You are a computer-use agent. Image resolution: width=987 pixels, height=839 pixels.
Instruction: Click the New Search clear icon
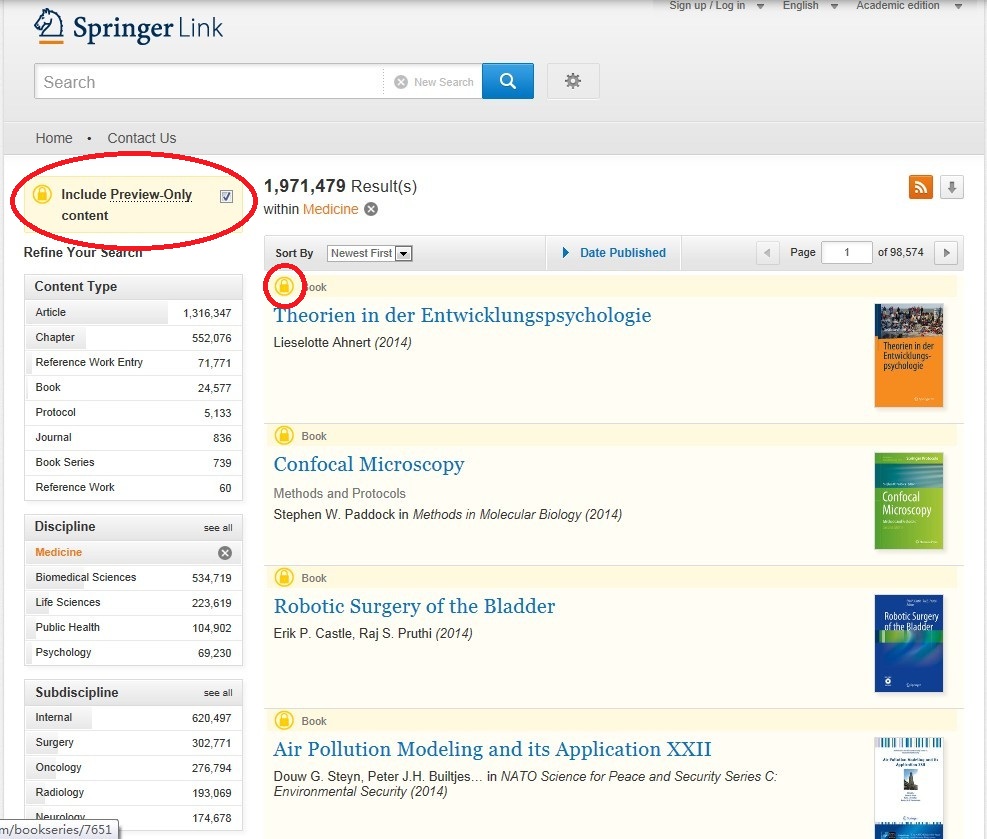click(401, 82)
